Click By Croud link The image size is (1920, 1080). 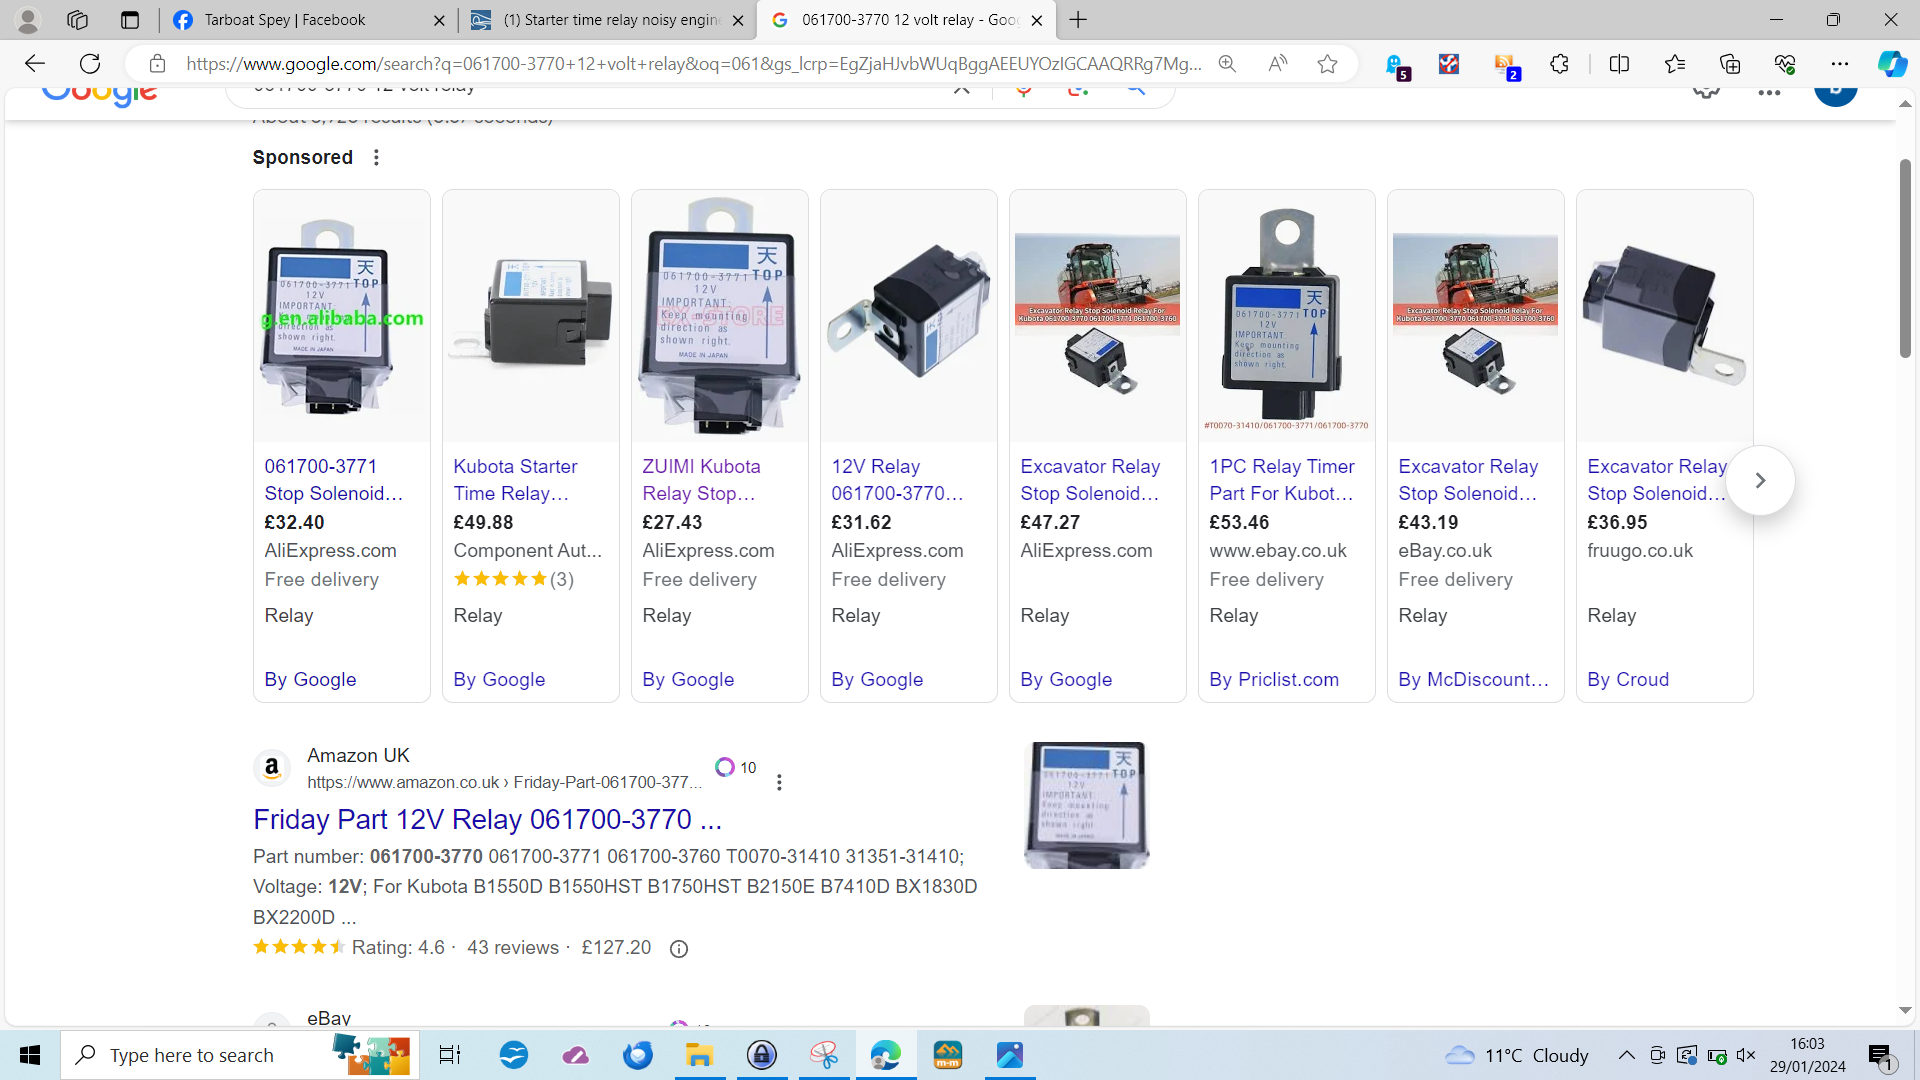point(1628,680)
